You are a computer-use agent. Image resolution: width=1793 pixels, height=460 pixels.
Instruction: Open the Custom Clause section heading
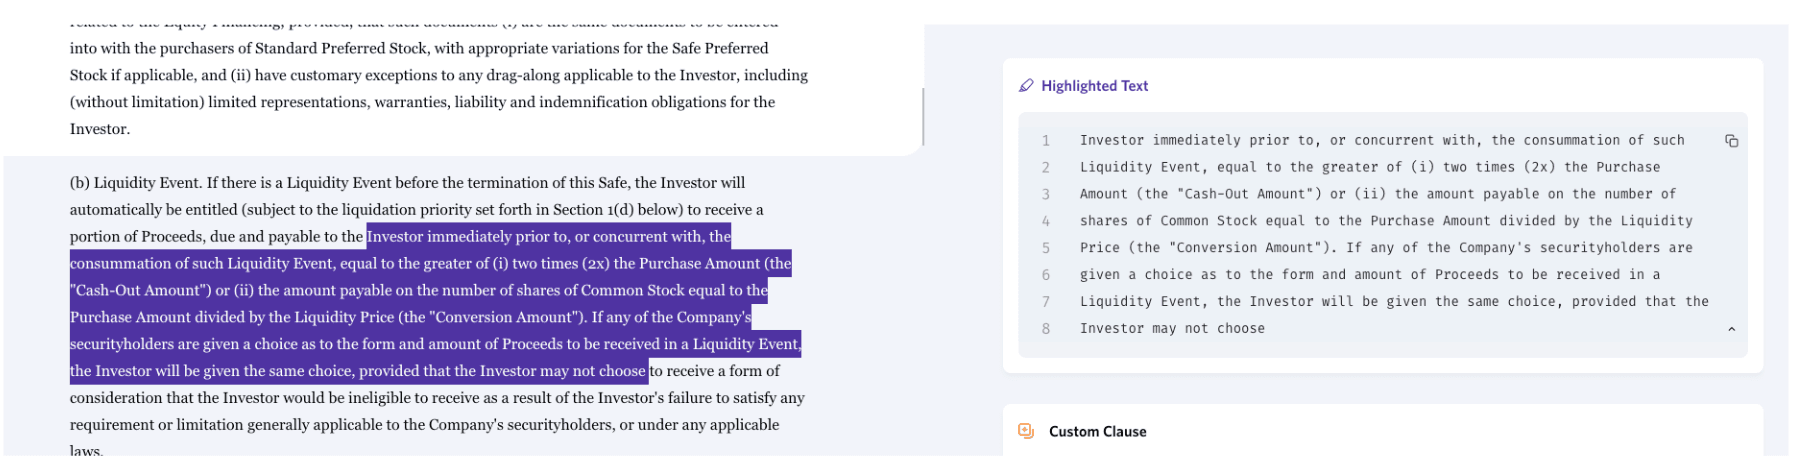coord(1097,432)
